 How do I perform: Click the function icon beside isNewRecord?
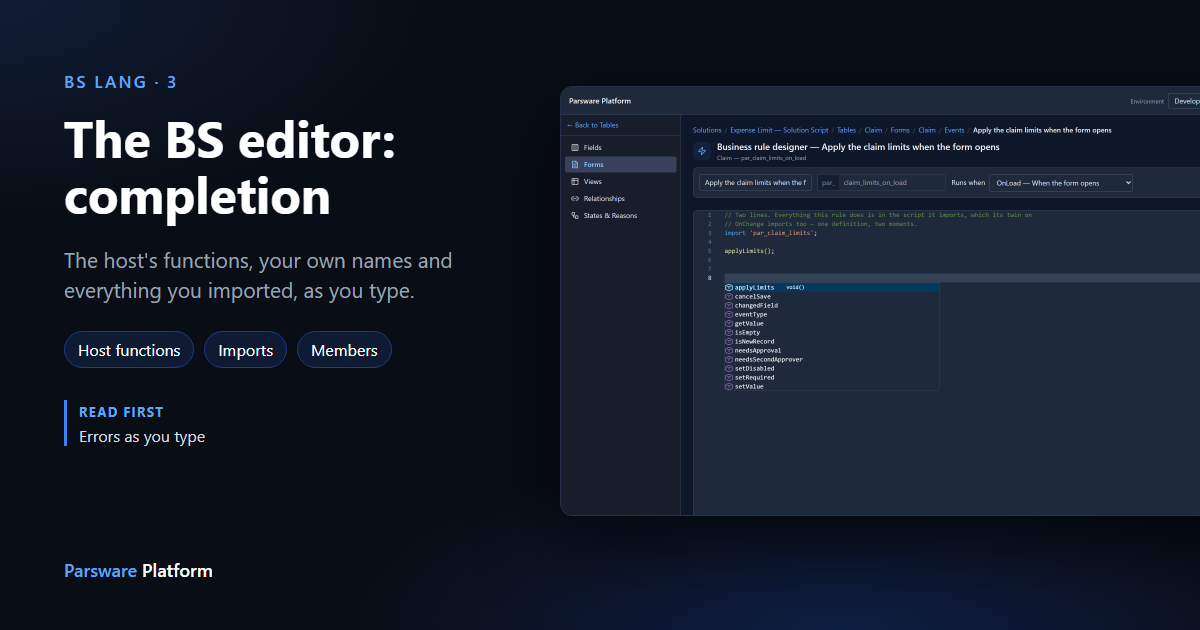coord(729,342)
